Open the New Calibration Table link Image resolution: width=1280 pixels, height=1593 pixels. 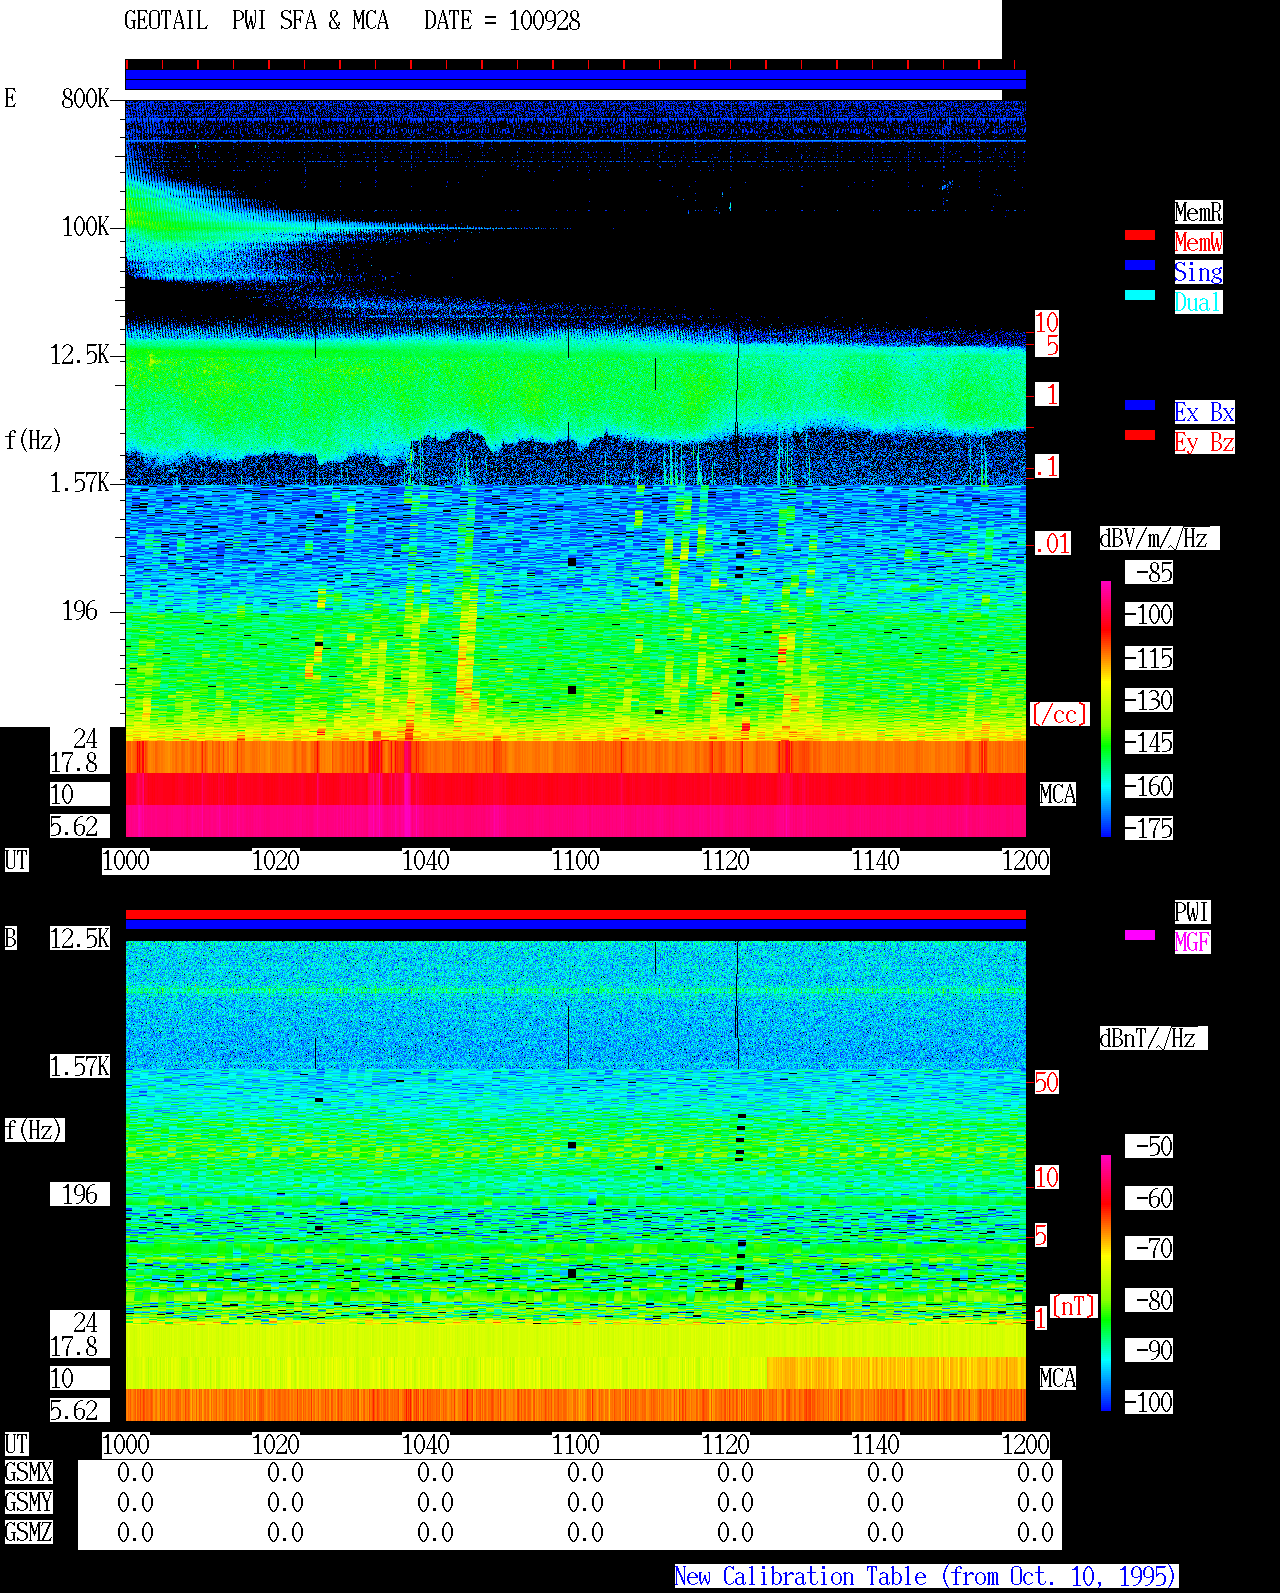tap(926, 1576)
